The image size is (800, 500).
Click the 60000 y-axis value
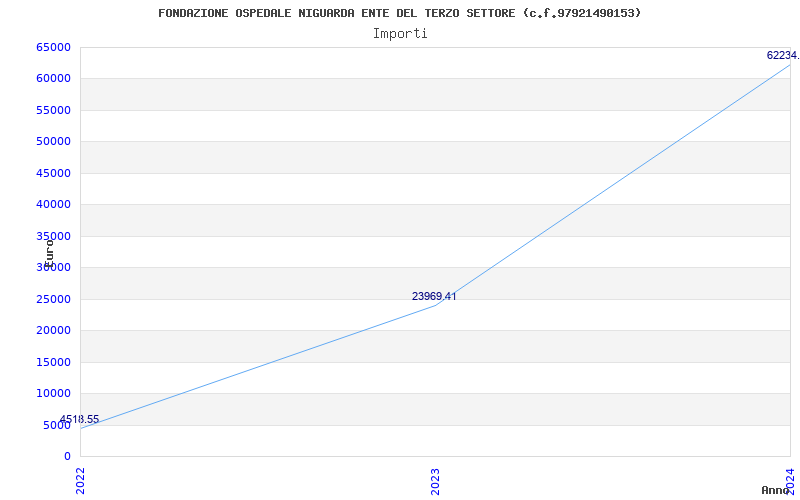pos(53,79)
